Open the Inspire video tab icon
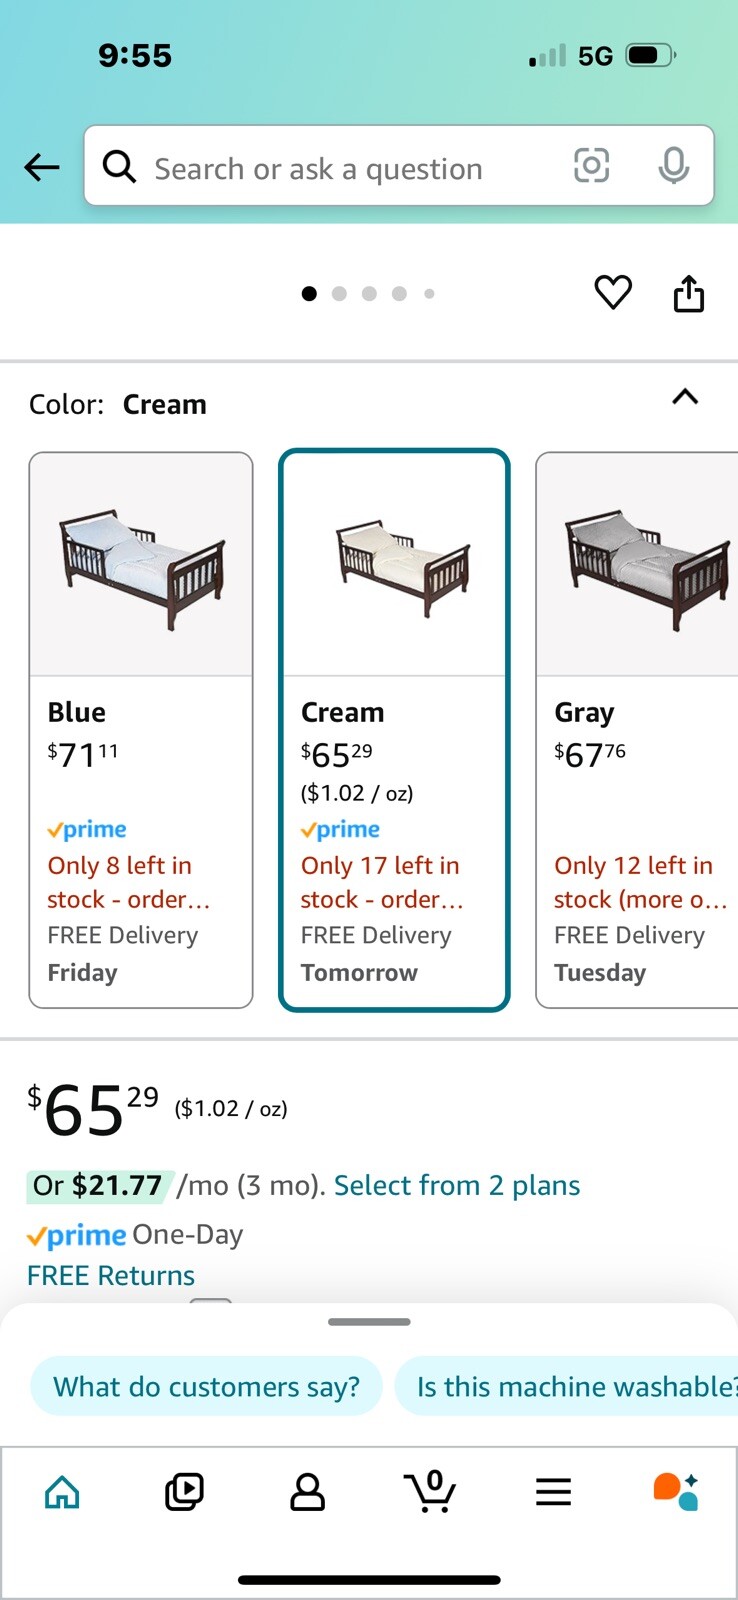Image resolution: width=738 pixels, height=1600 pixels. tap(184, 1492)
